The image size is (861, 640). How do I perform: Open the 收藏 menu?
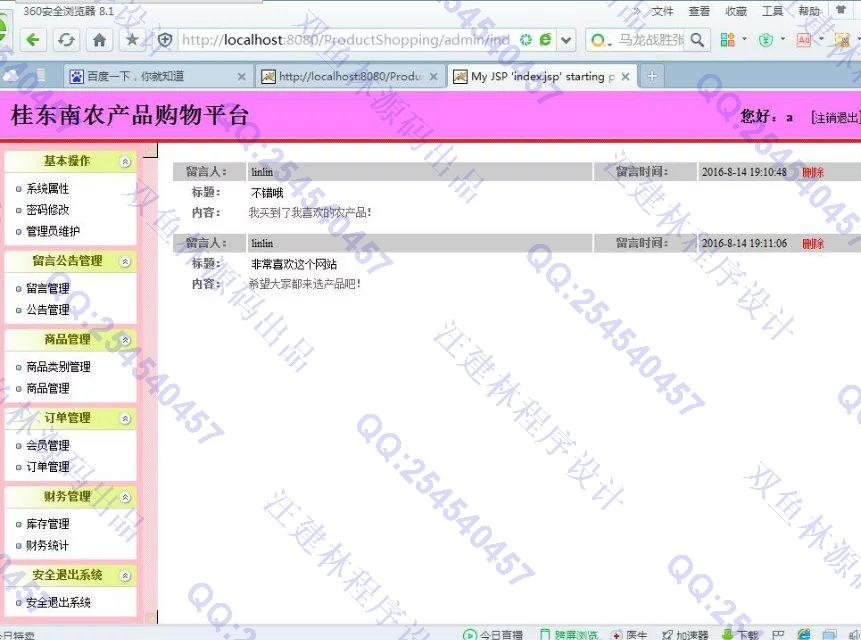click(736, 11)
